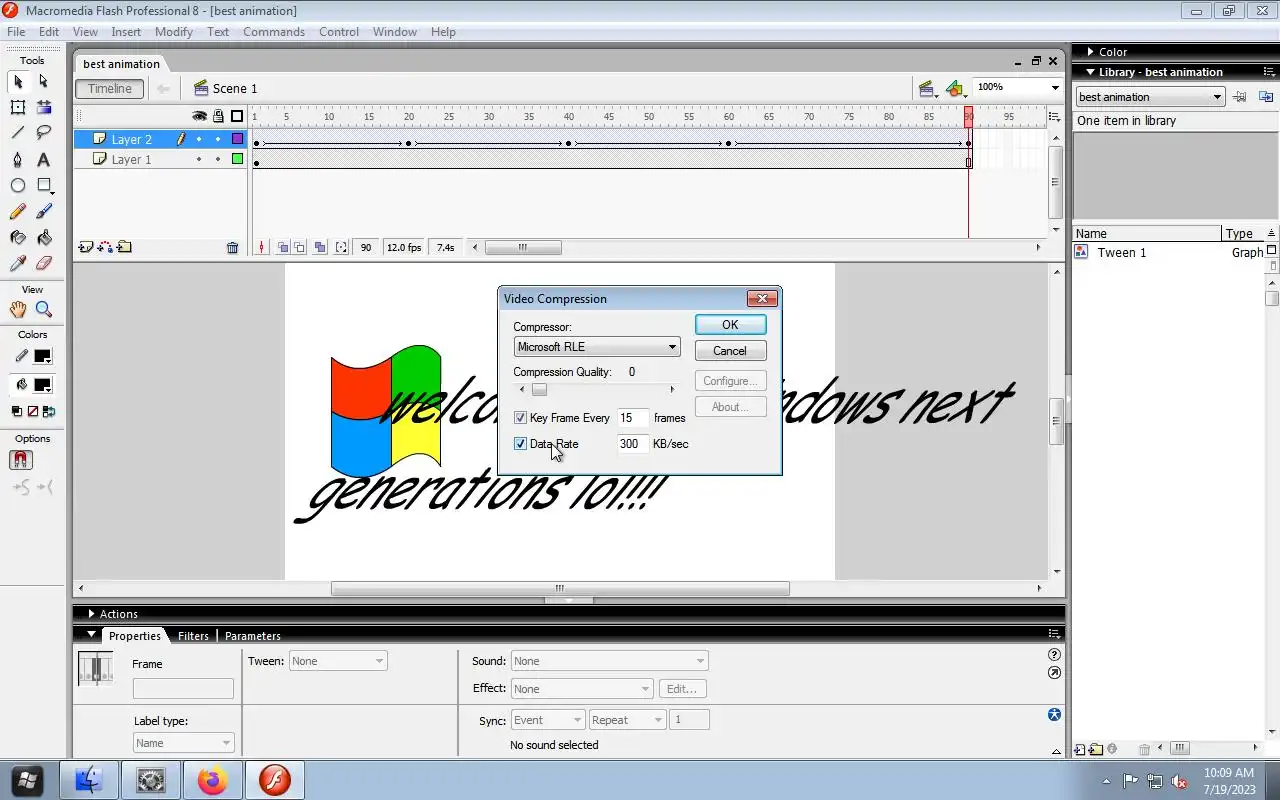Image resolution: width=1280 pixels, height=800 pixels.
Task: Click the Data Rate KB/sec field
Action: tap(631, 444)
